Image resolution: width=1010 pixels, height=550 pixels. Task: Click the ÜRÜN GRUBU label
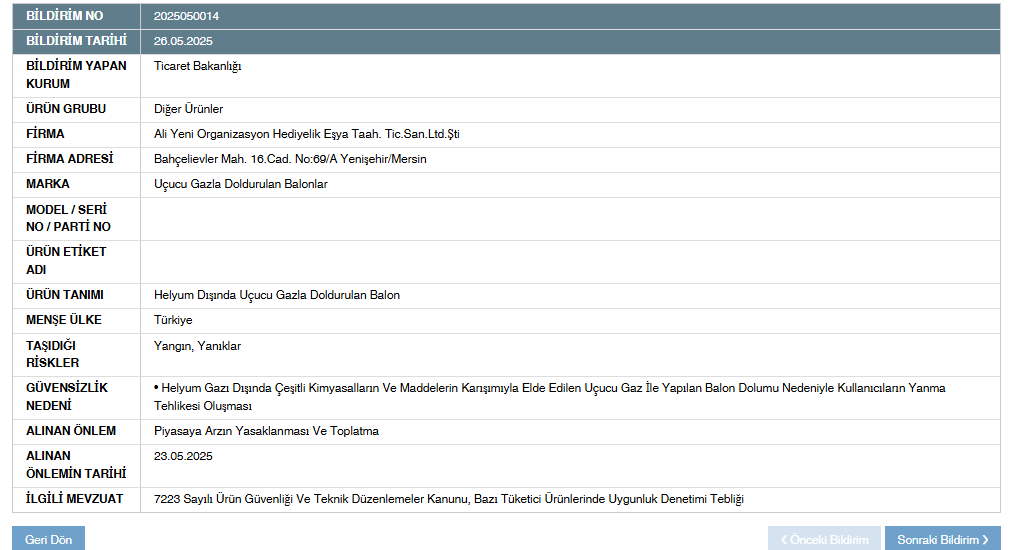click(66, 109)
